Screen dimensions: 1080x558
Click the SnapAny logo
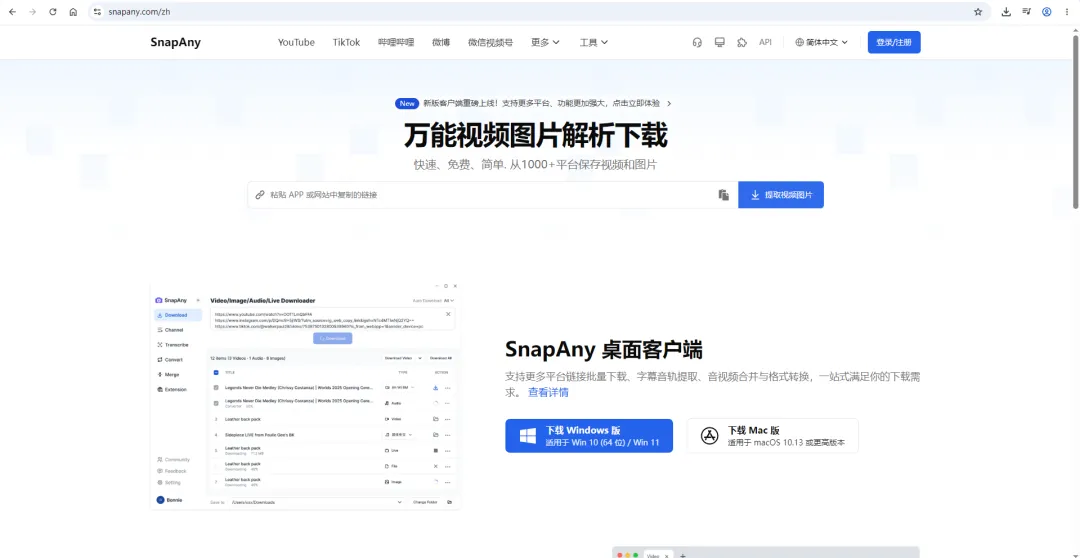coord(176,42)
